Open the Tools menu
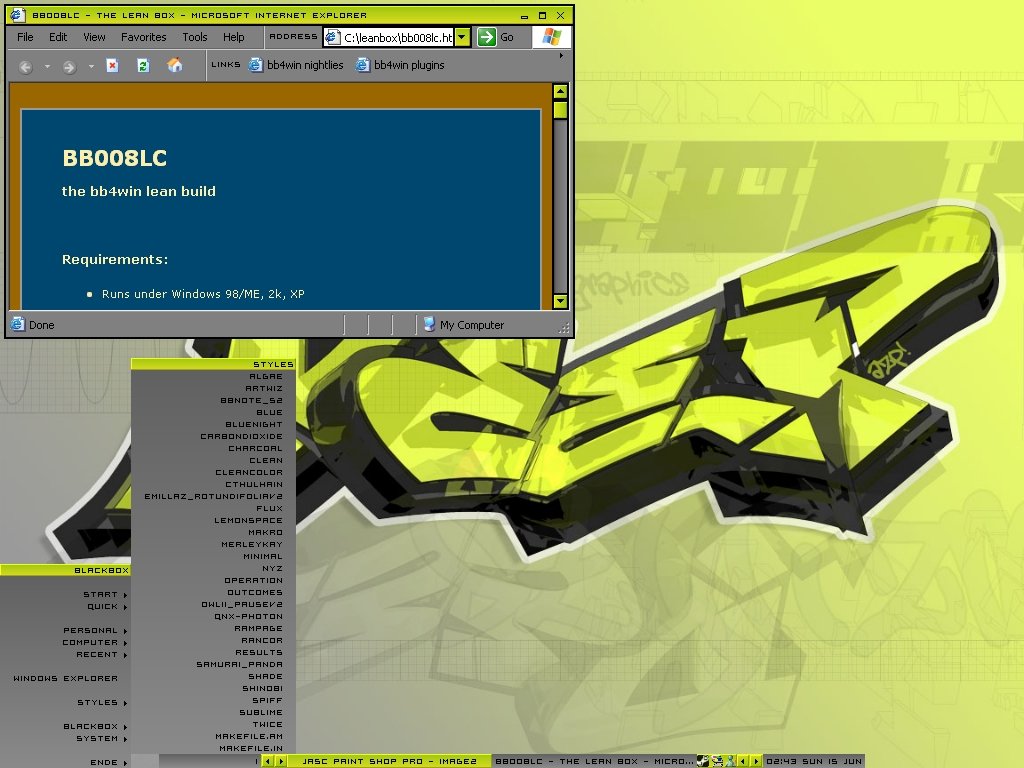 195,37
